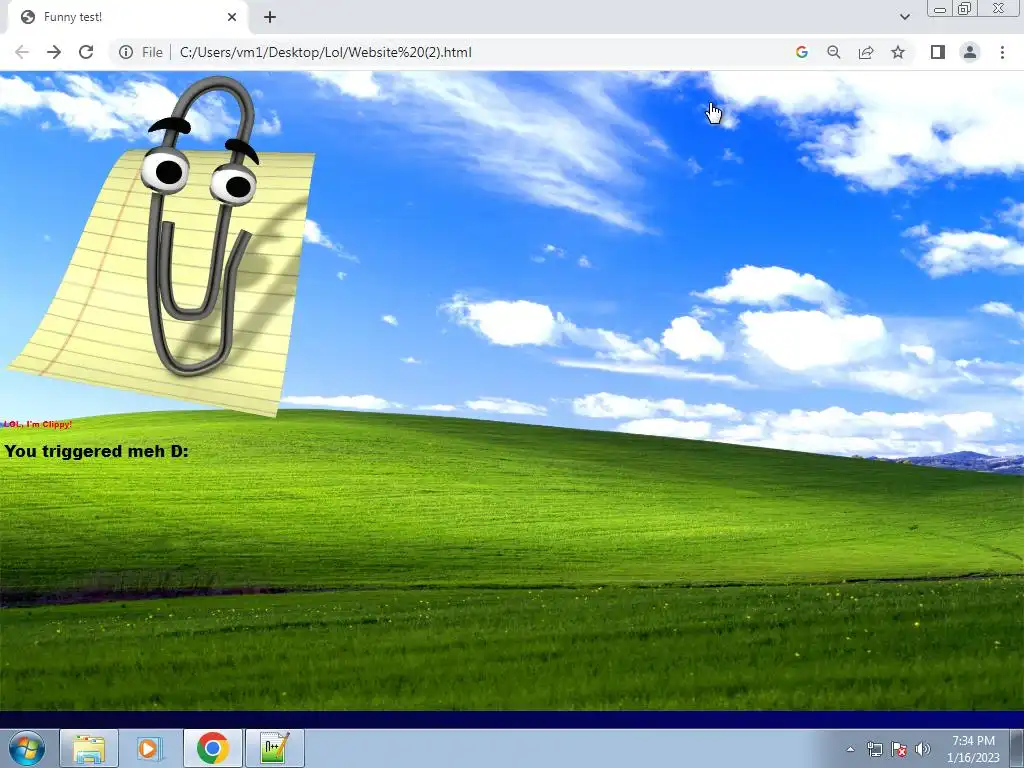Open the Chrome profile menu

click(x=970, y=52)
